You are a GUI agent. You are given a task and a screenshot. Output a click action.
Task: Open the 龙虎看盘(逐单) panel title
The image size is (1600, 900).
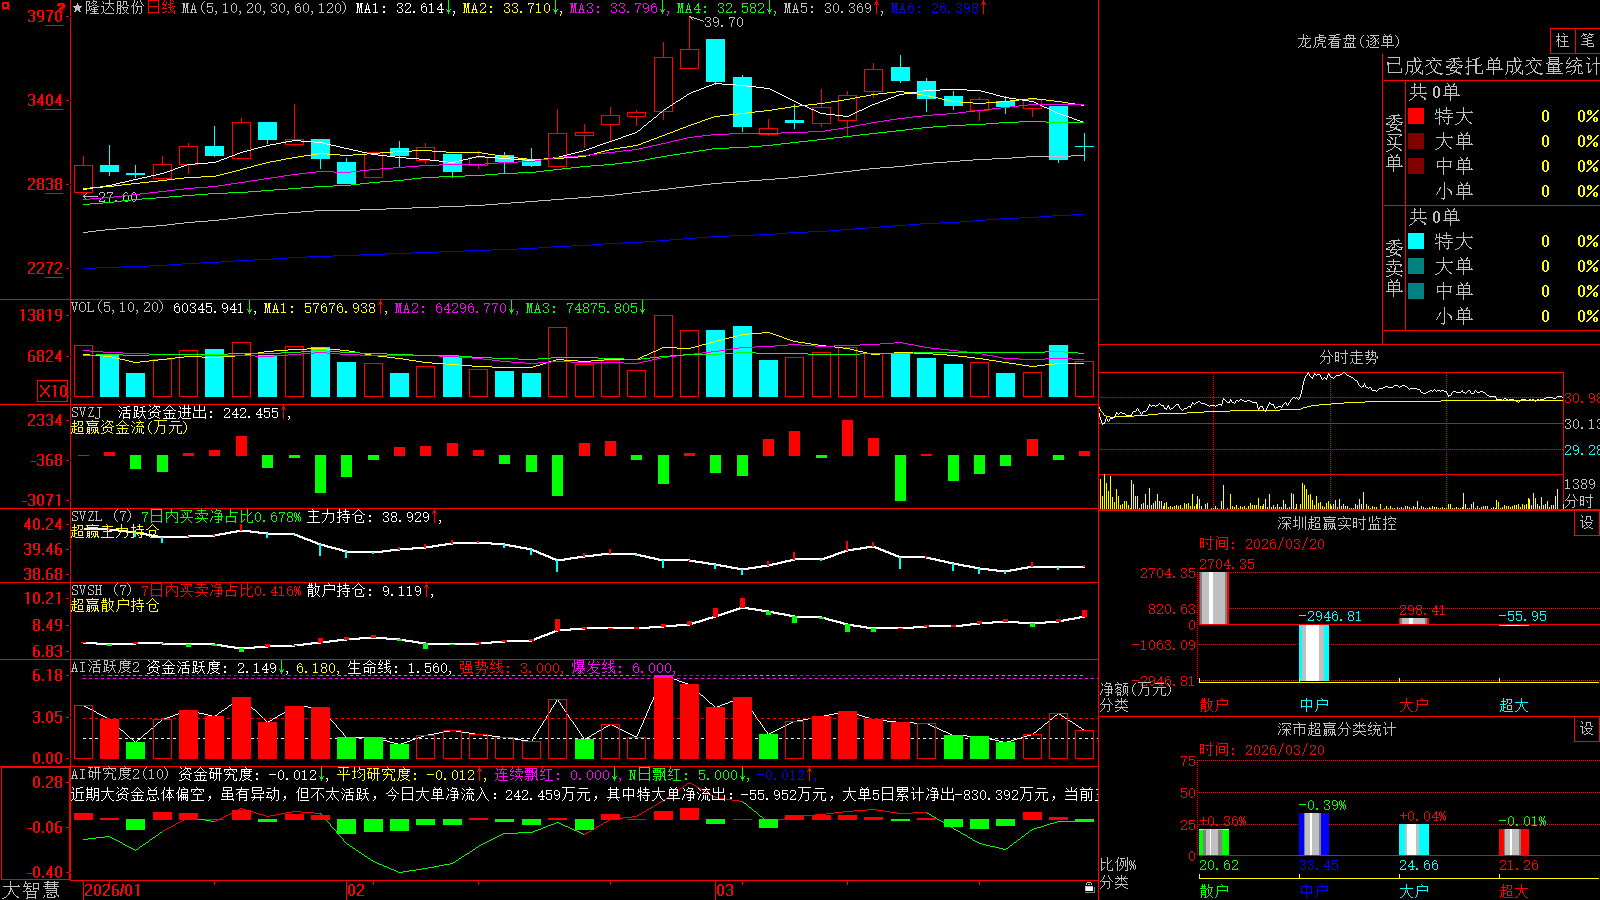click(x=1348, y=41)
